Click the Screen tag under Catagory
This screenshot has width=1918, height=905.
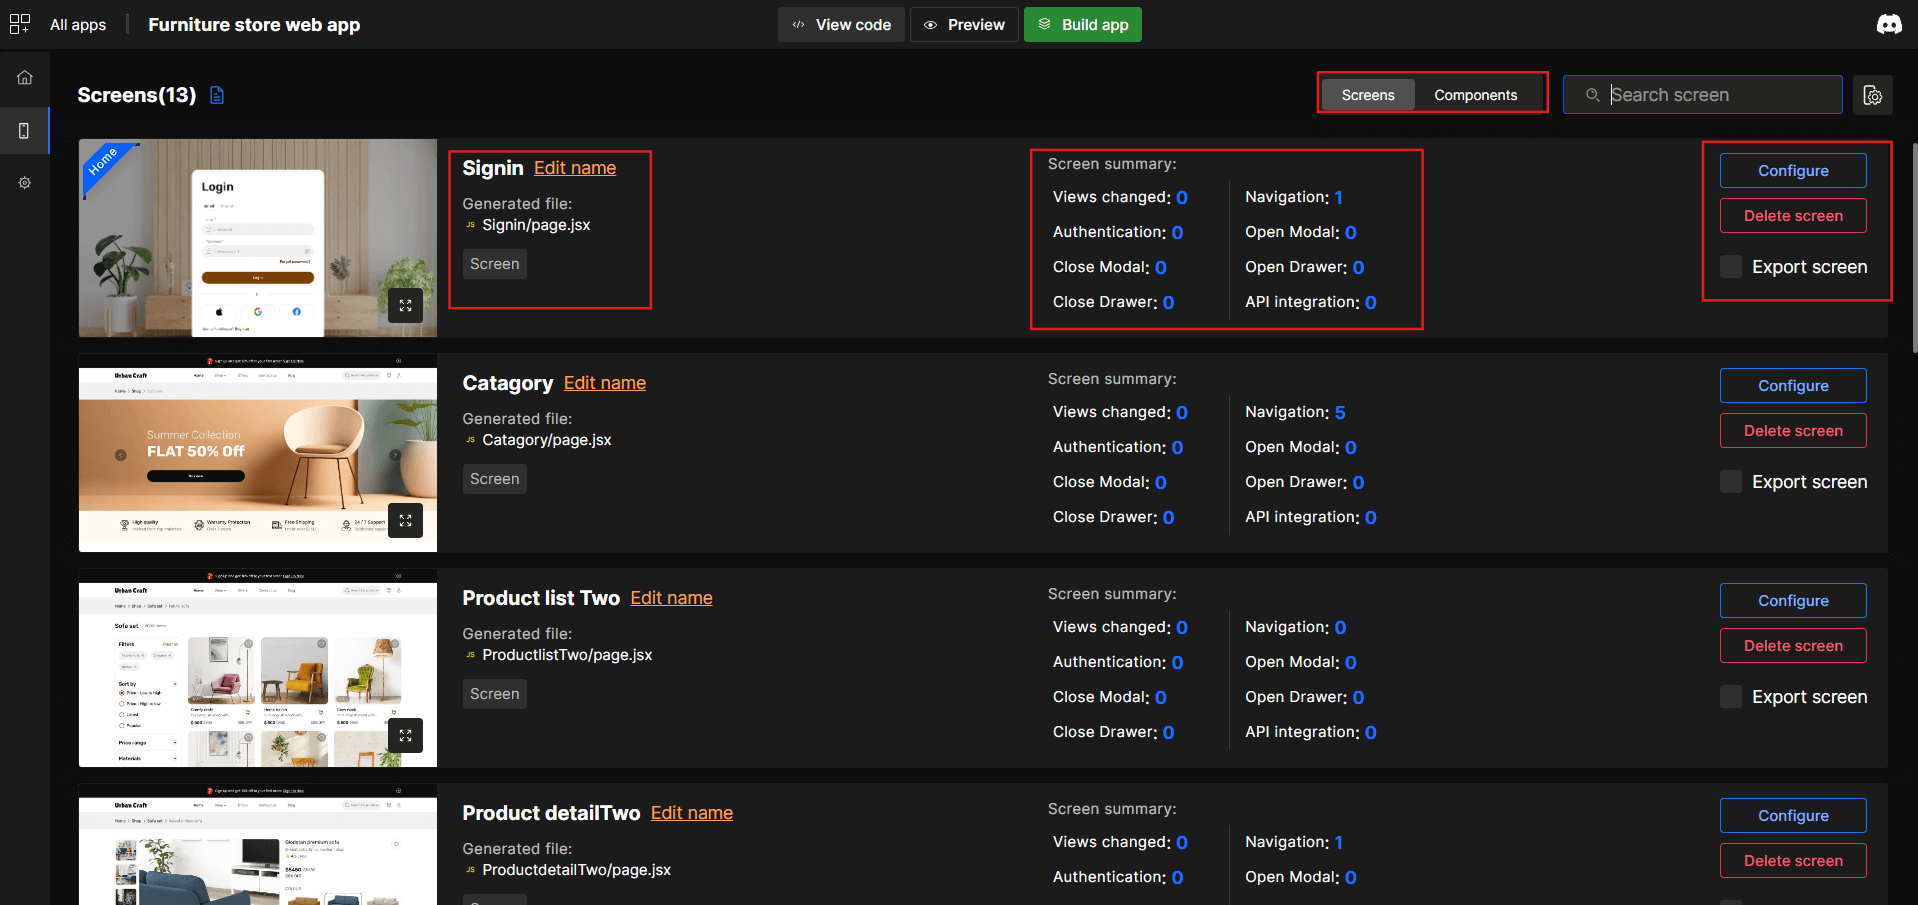(495, 479)
